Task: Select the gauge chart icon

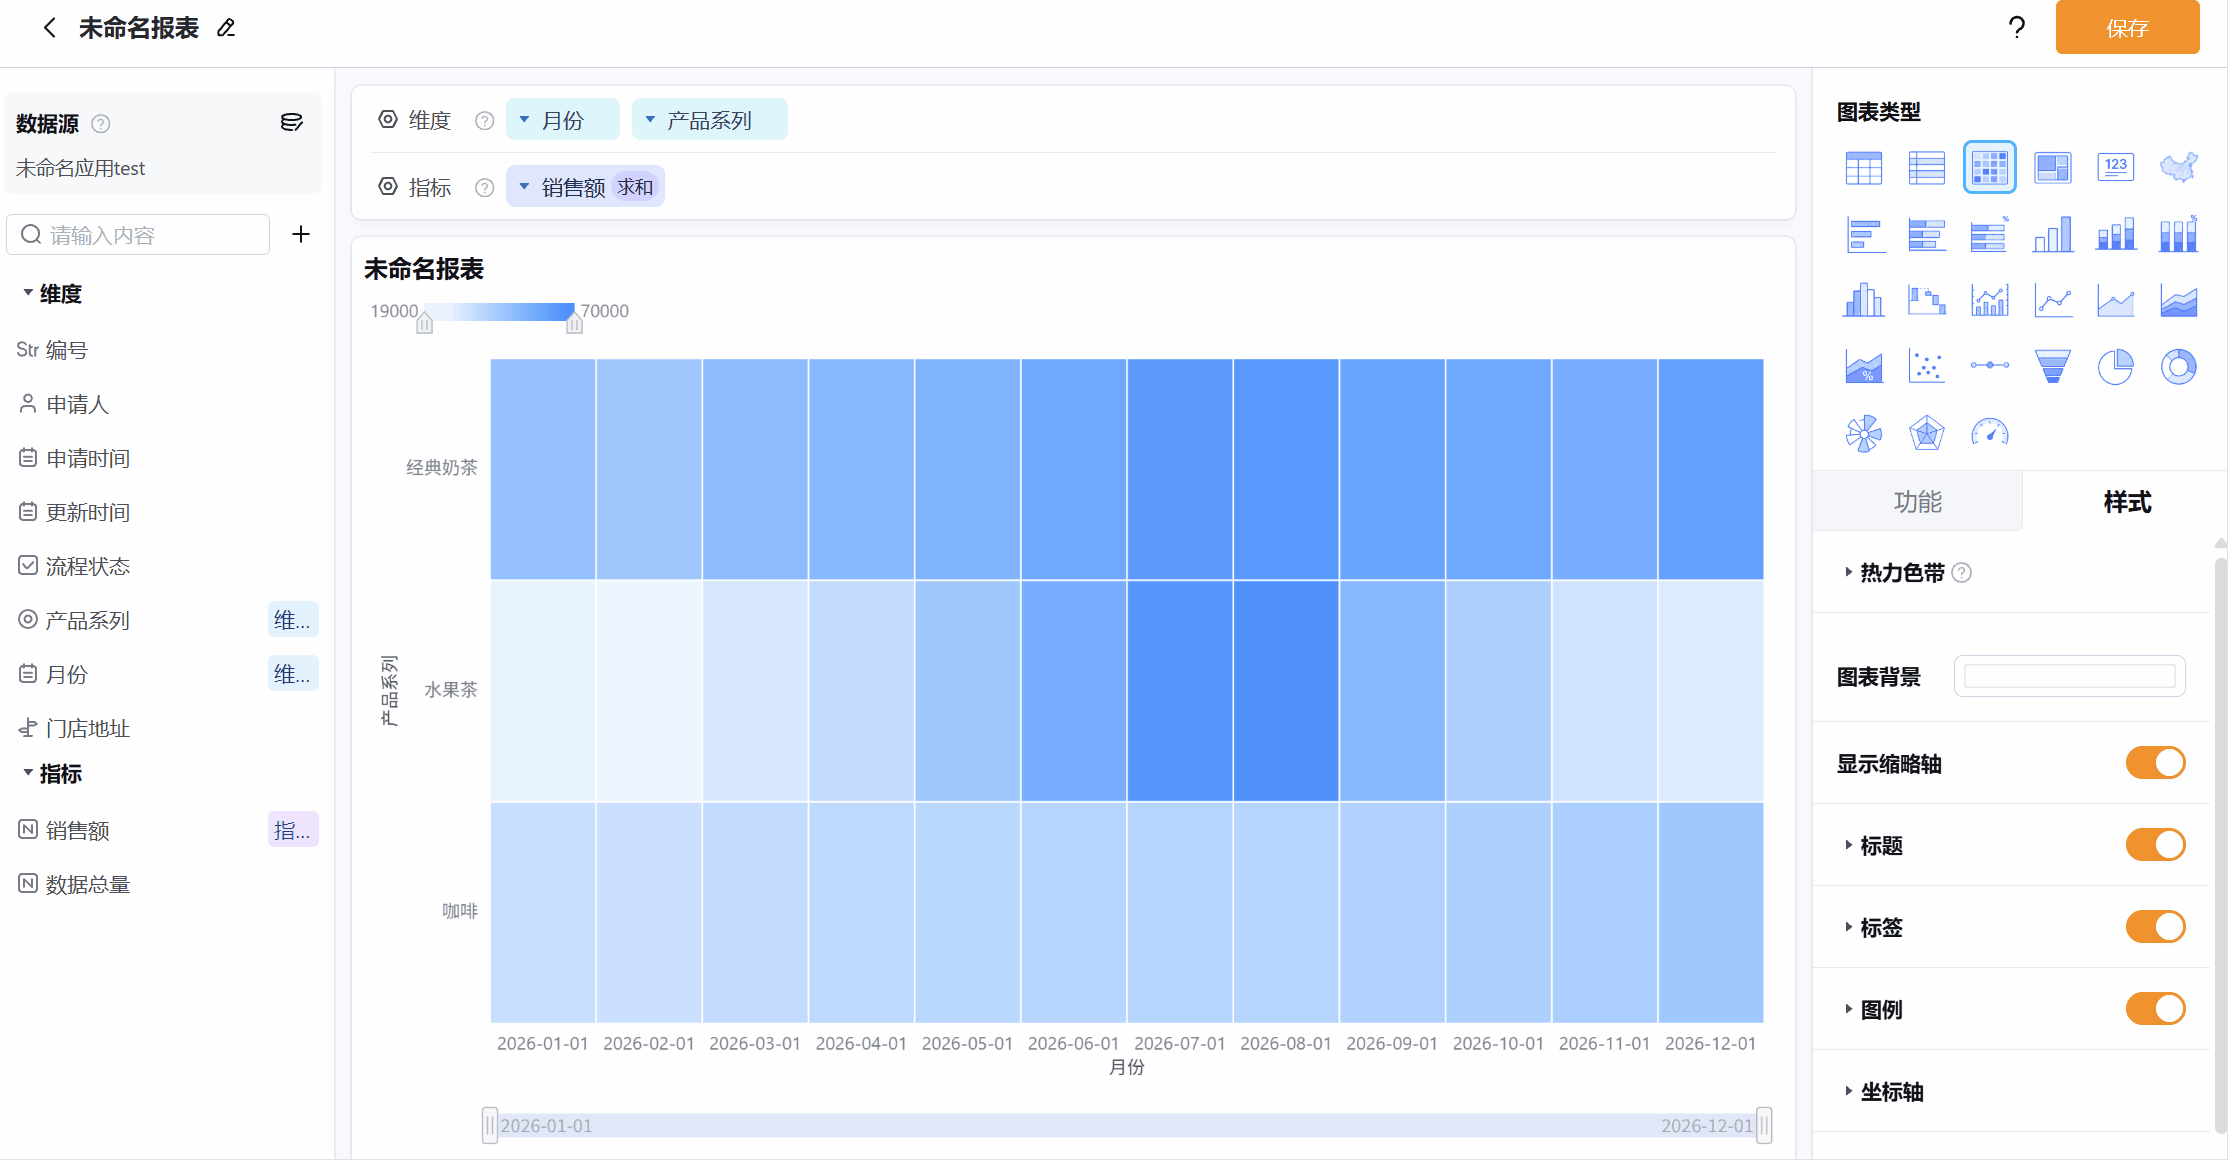Action: [x=1989, y=433]
